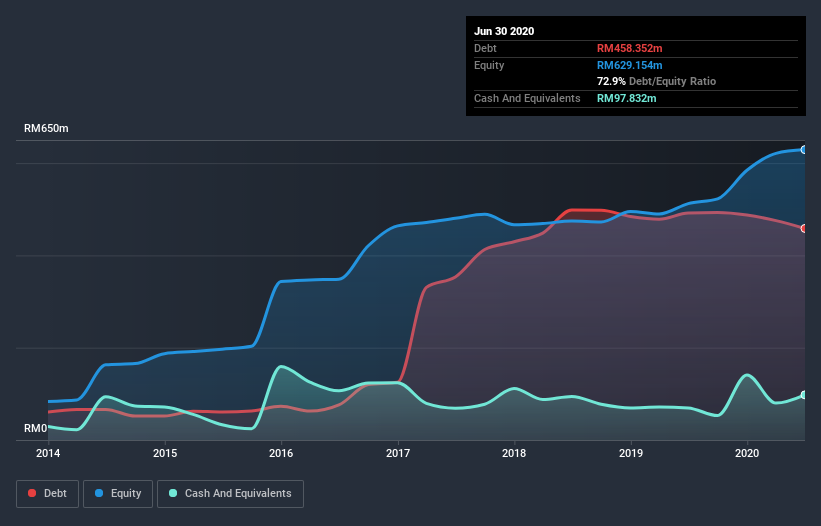
Task: Click the Cash And Equivalents tooltip label
Action: point(527,98)
